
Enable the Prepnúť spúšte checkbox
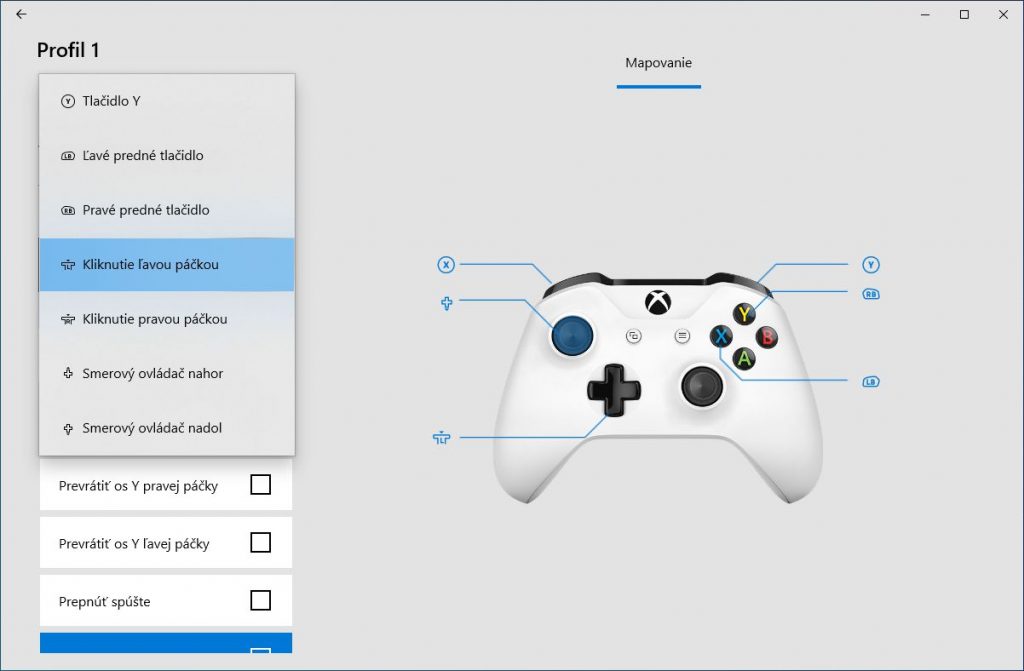(x=261, y=600)
